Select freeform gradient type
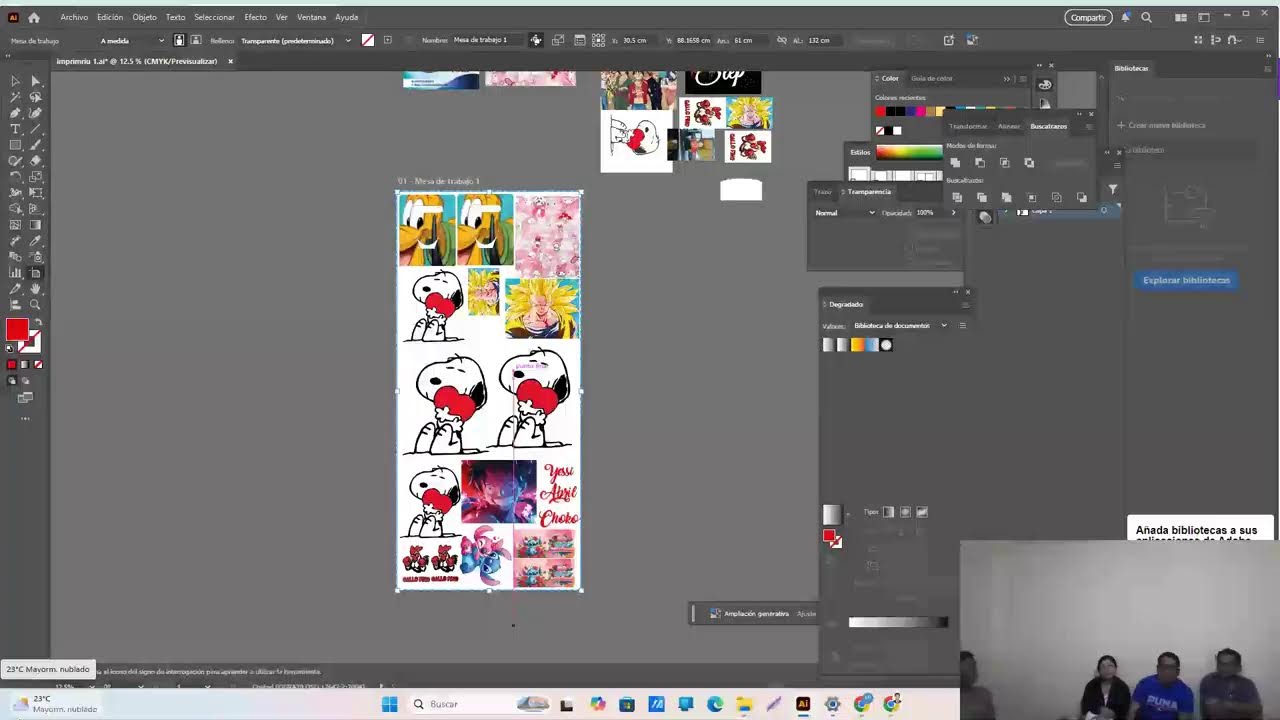This screenshot has height=720, width=1280. point(922,512)
